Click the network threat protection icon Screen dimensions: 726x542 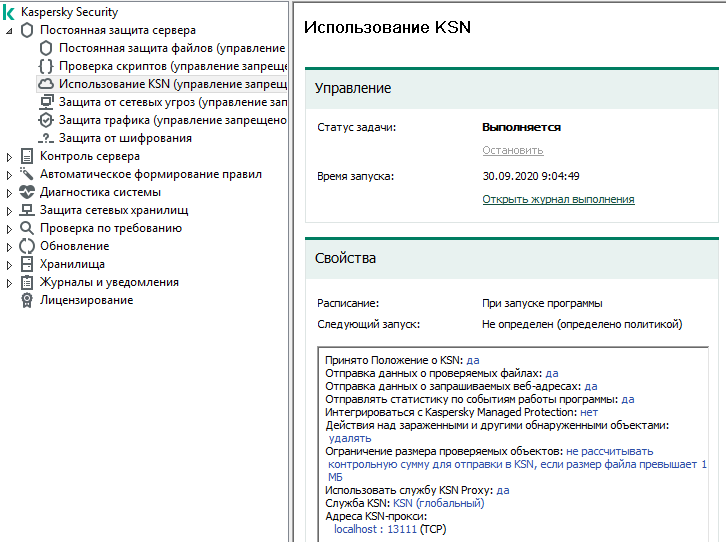click(x=46, y=102)
